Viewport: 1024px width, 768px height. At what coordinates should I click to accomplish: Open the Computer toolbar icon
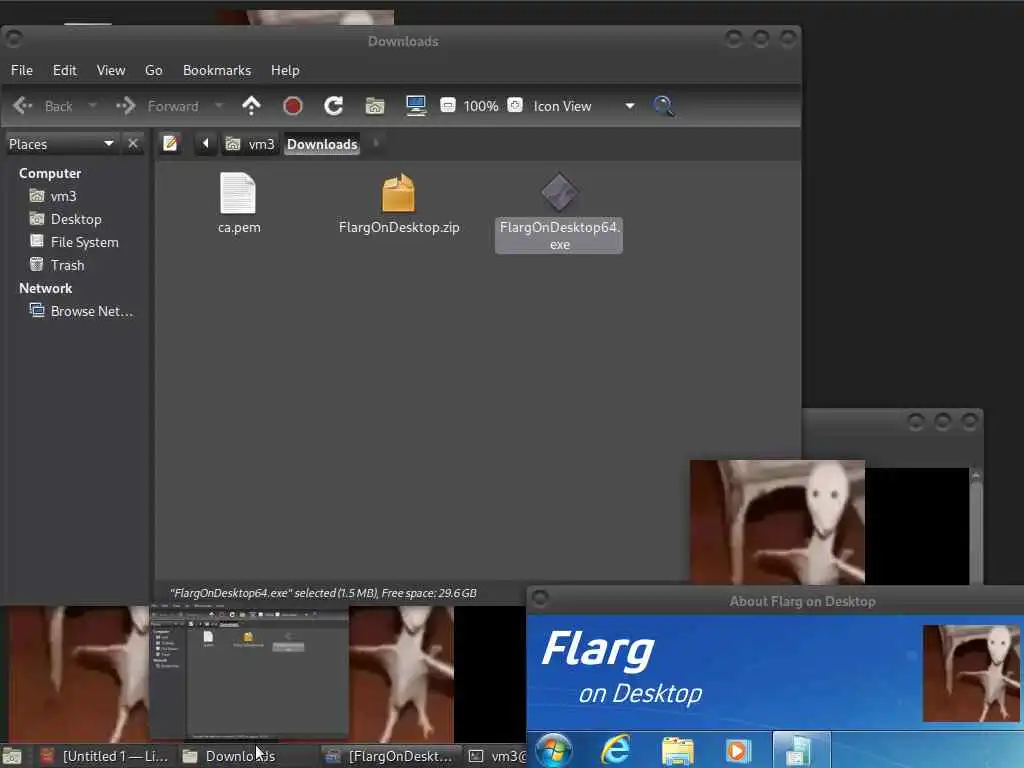[416, 106]
